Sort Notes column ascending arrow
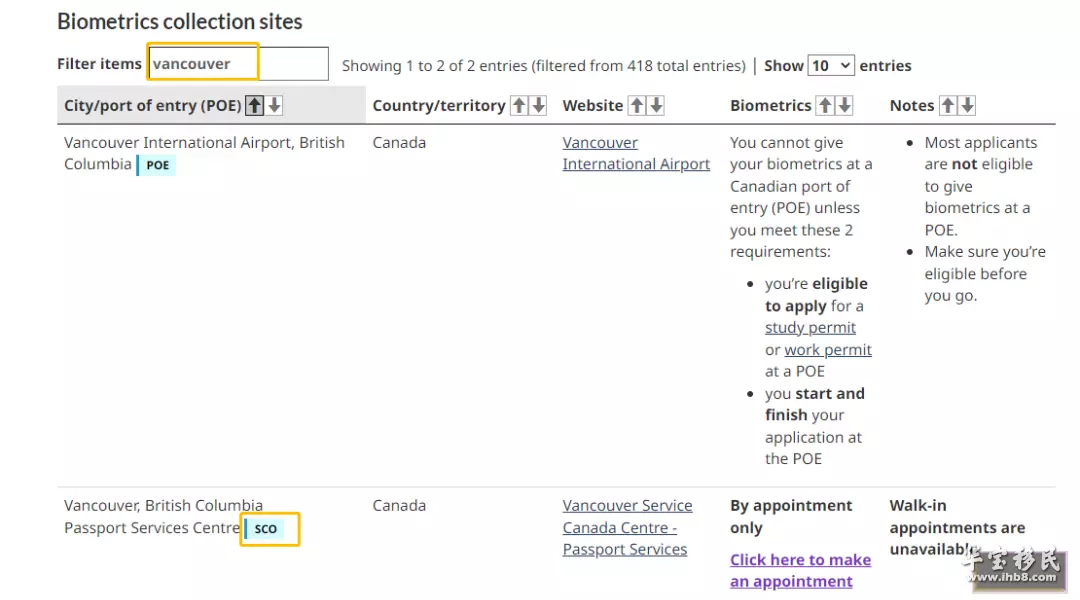This screenshot has height=600, width=1080. point(948,105)
